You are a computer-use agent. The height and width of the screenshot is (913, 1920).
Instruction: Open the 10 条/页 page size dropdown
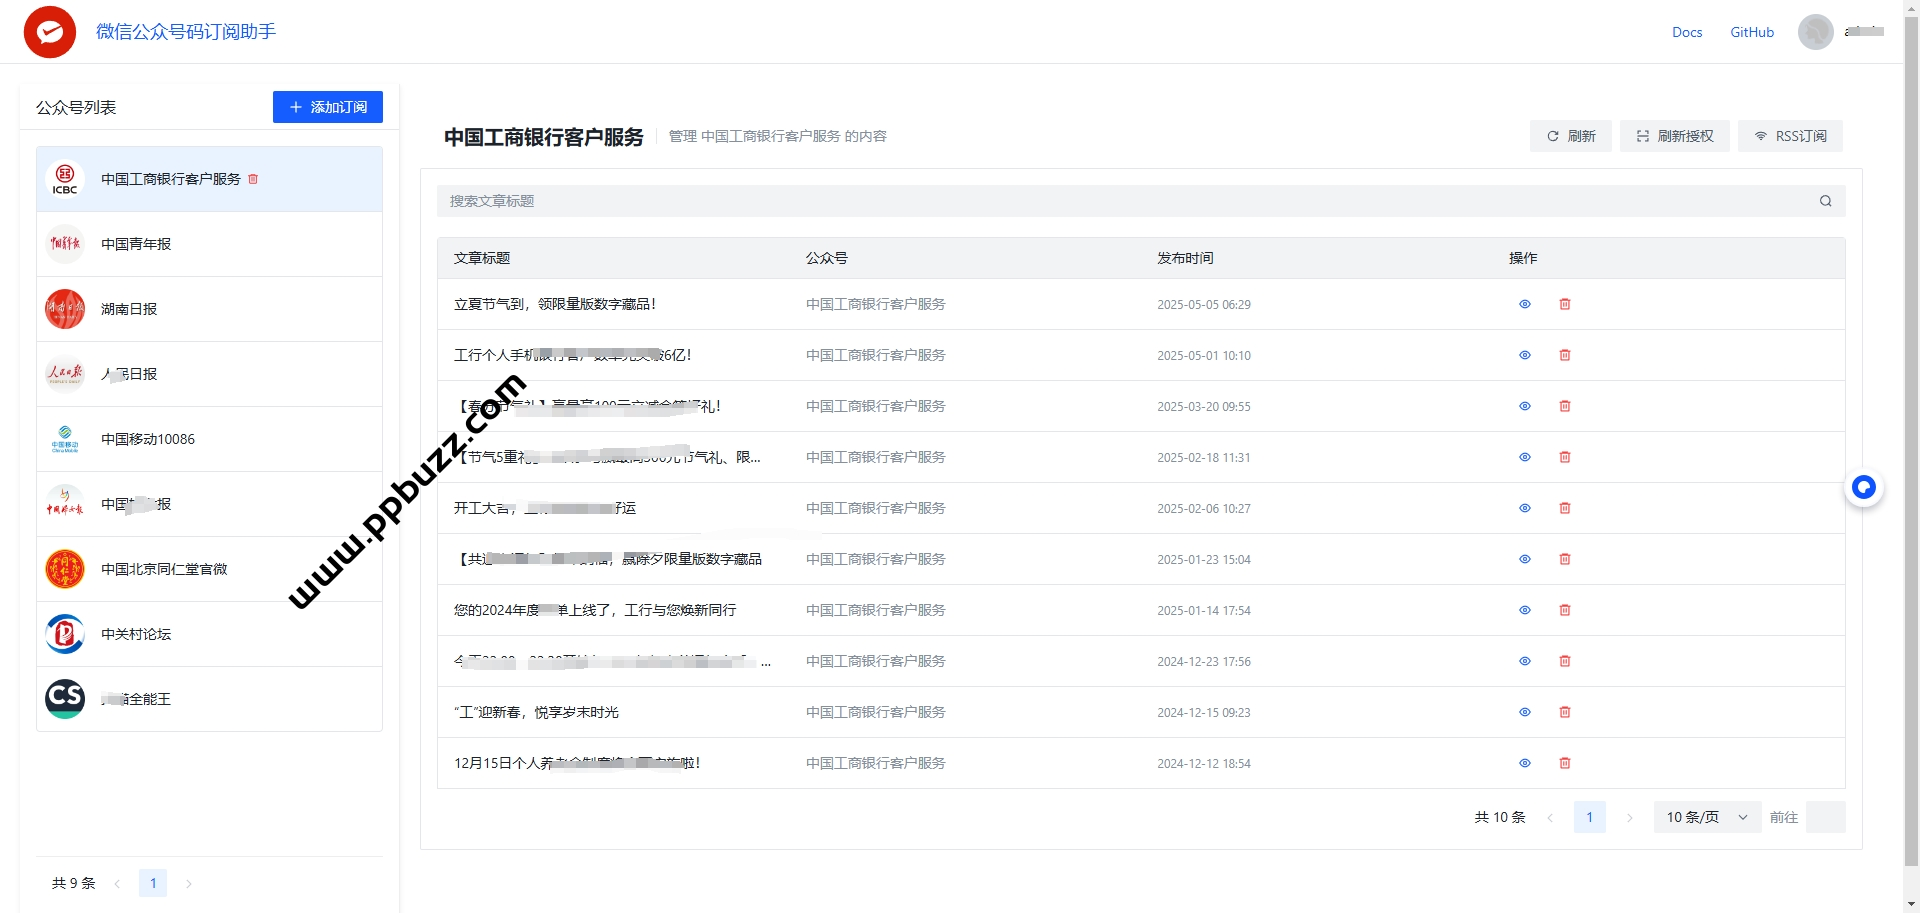click(1707, 817)
